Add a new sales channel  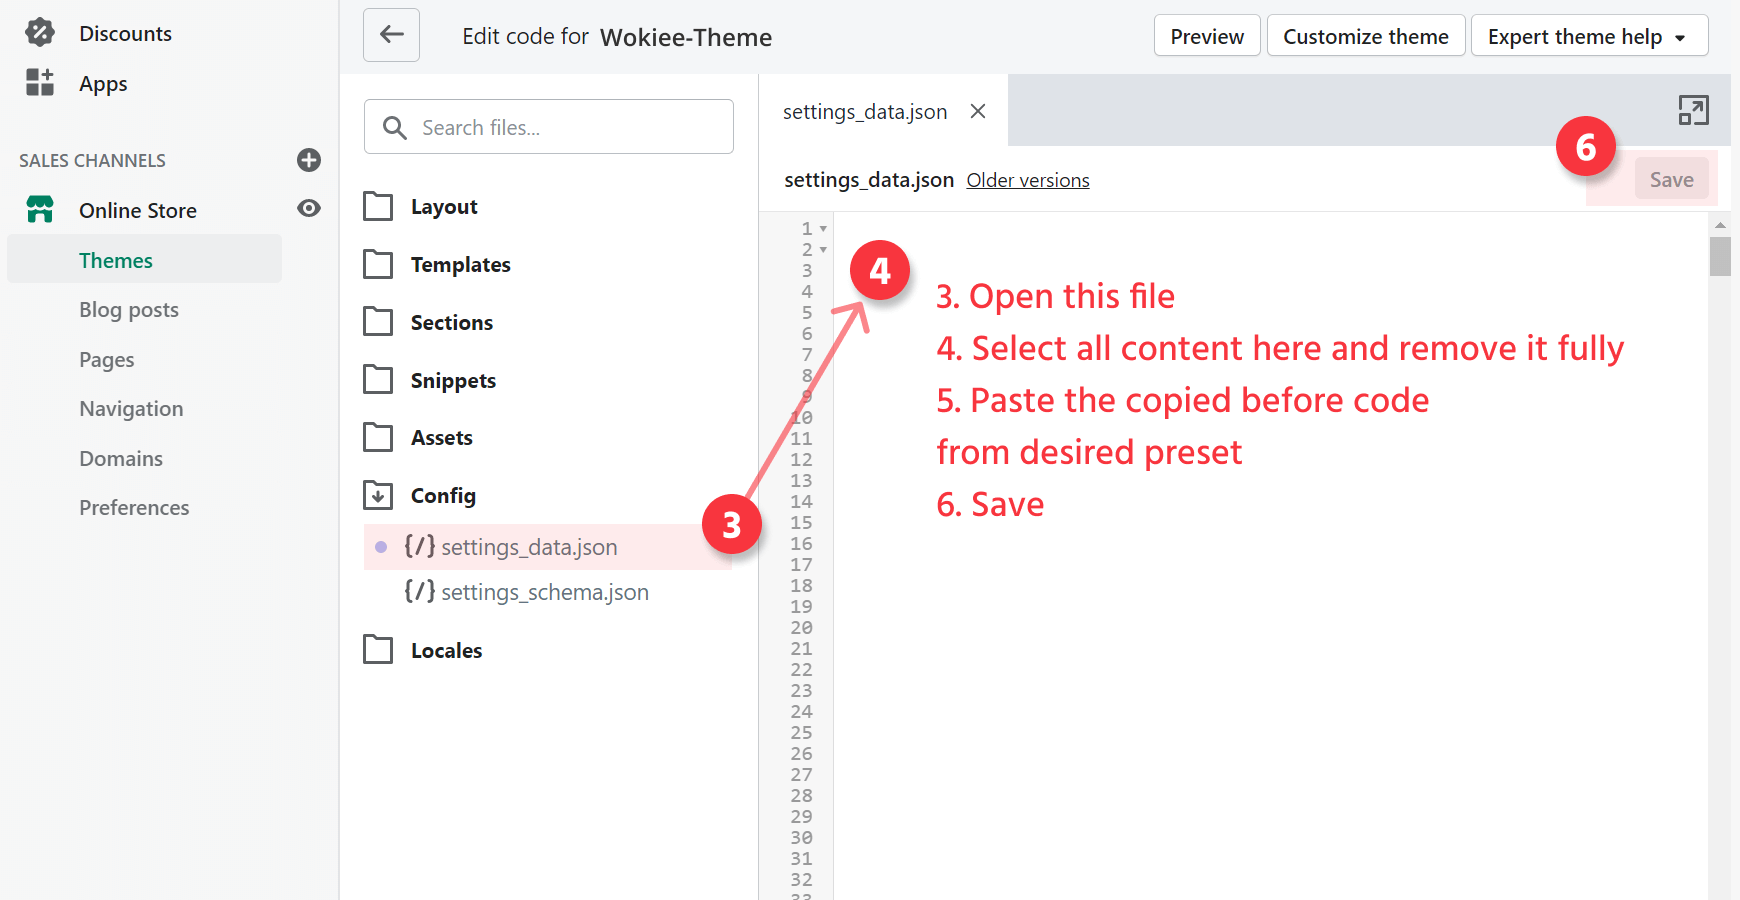coord(309,160)
